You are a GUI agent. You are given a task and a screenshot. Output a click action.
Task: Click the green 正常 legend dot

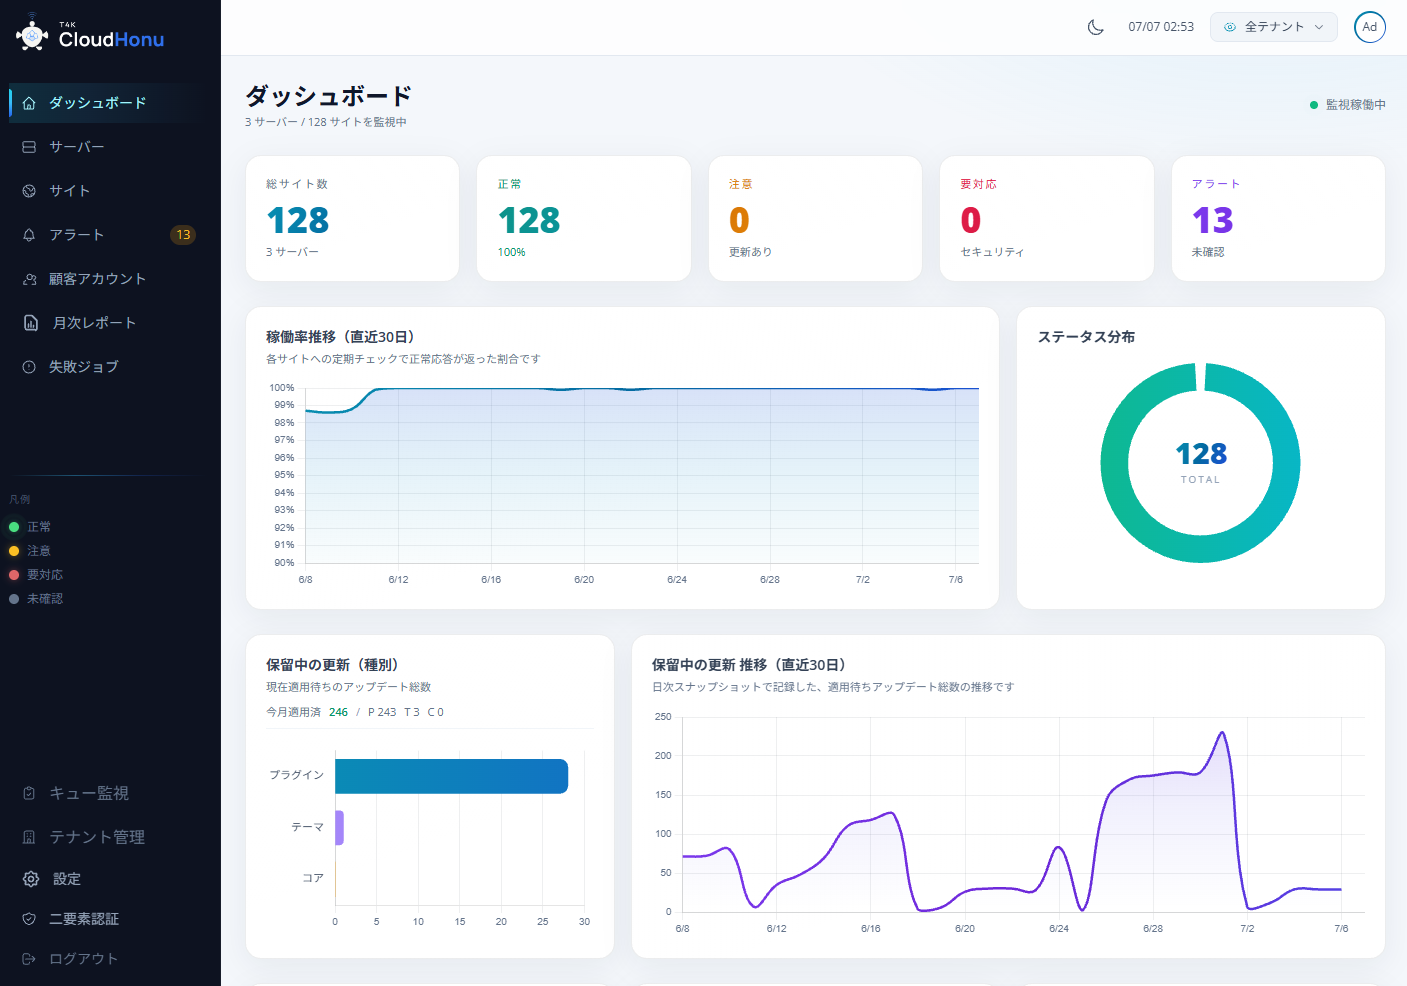[14, 527]
